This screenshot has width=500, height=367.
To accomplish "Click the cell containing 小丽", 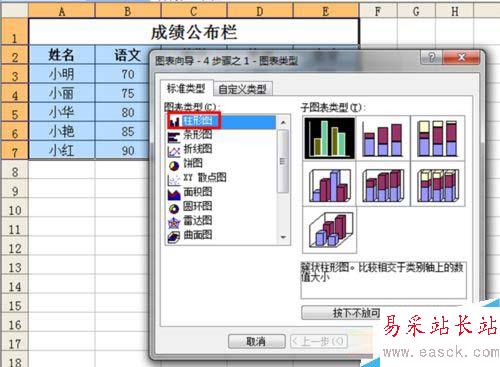I will [62, 93].
